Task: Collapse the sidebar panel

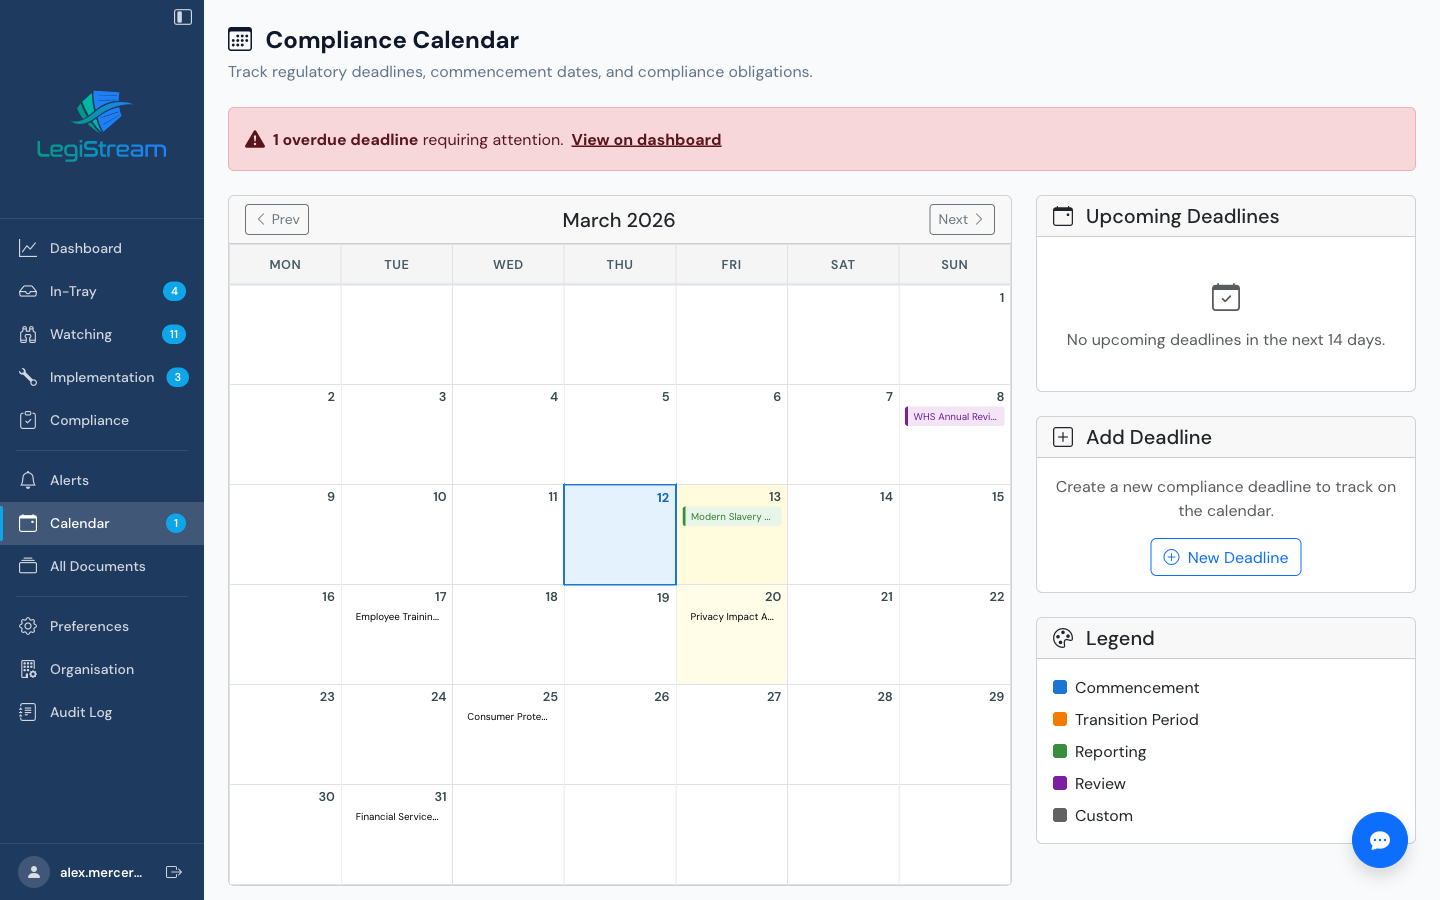Action: point(181,17)
